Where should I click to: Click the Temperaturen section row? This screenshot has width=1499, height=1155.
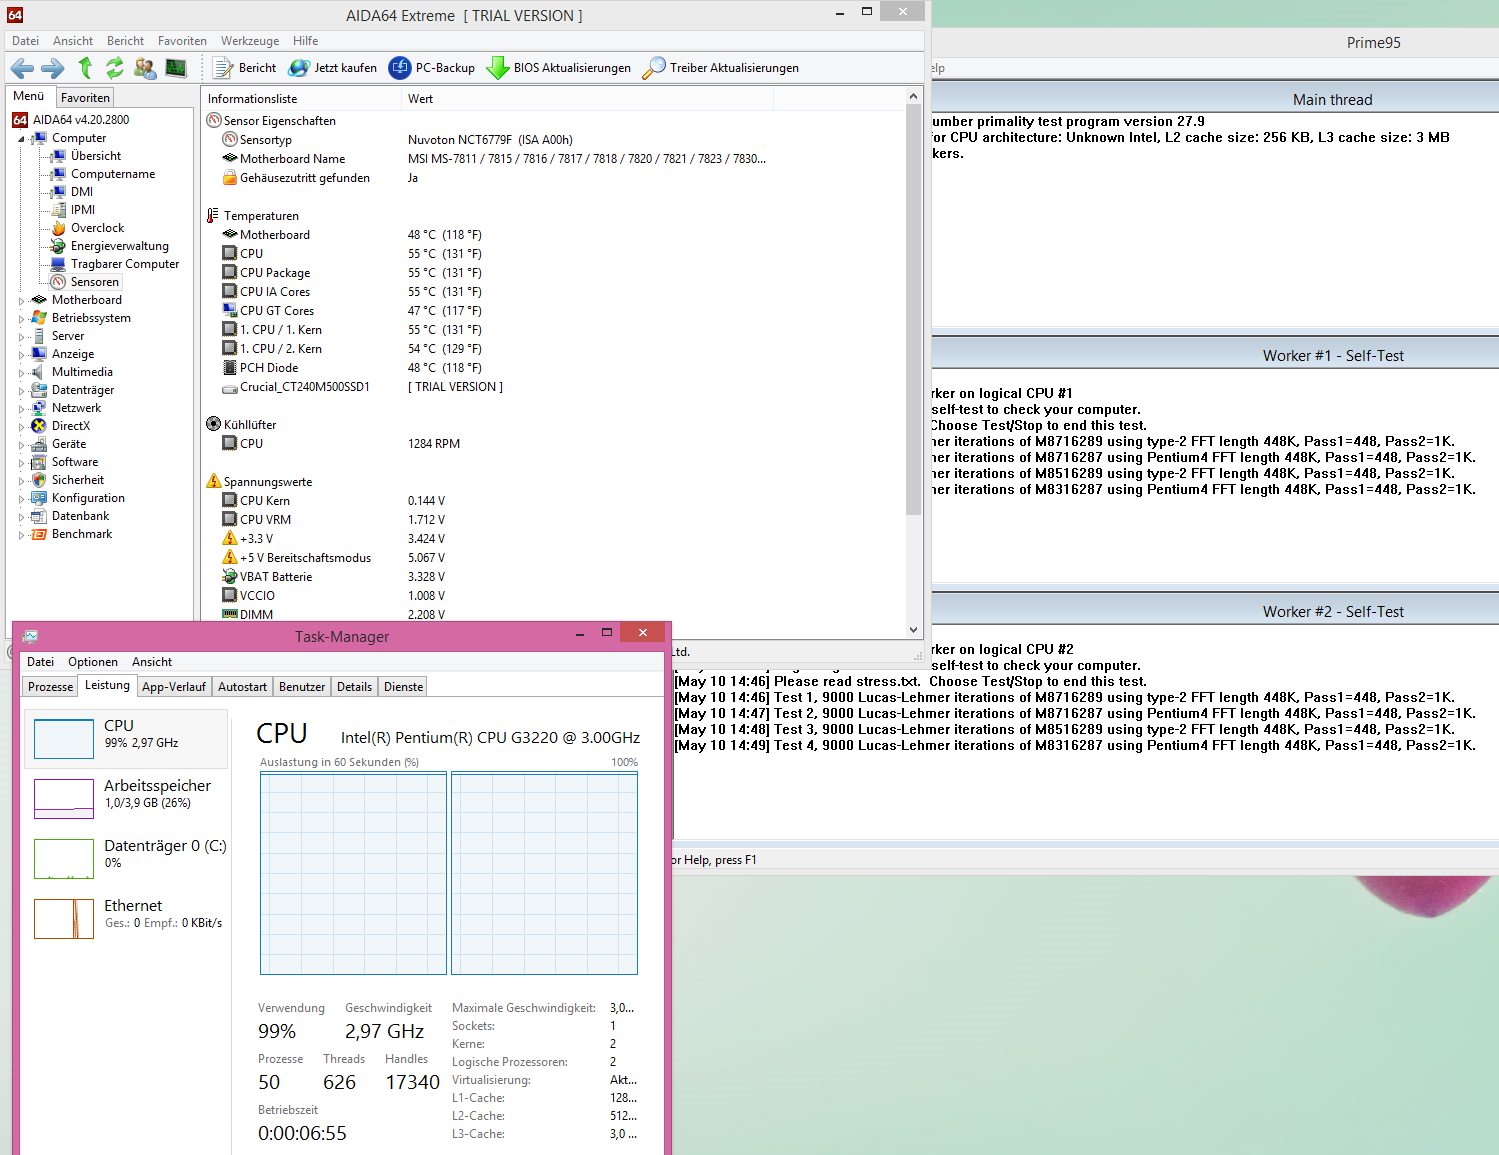click(x=261, y=216)
